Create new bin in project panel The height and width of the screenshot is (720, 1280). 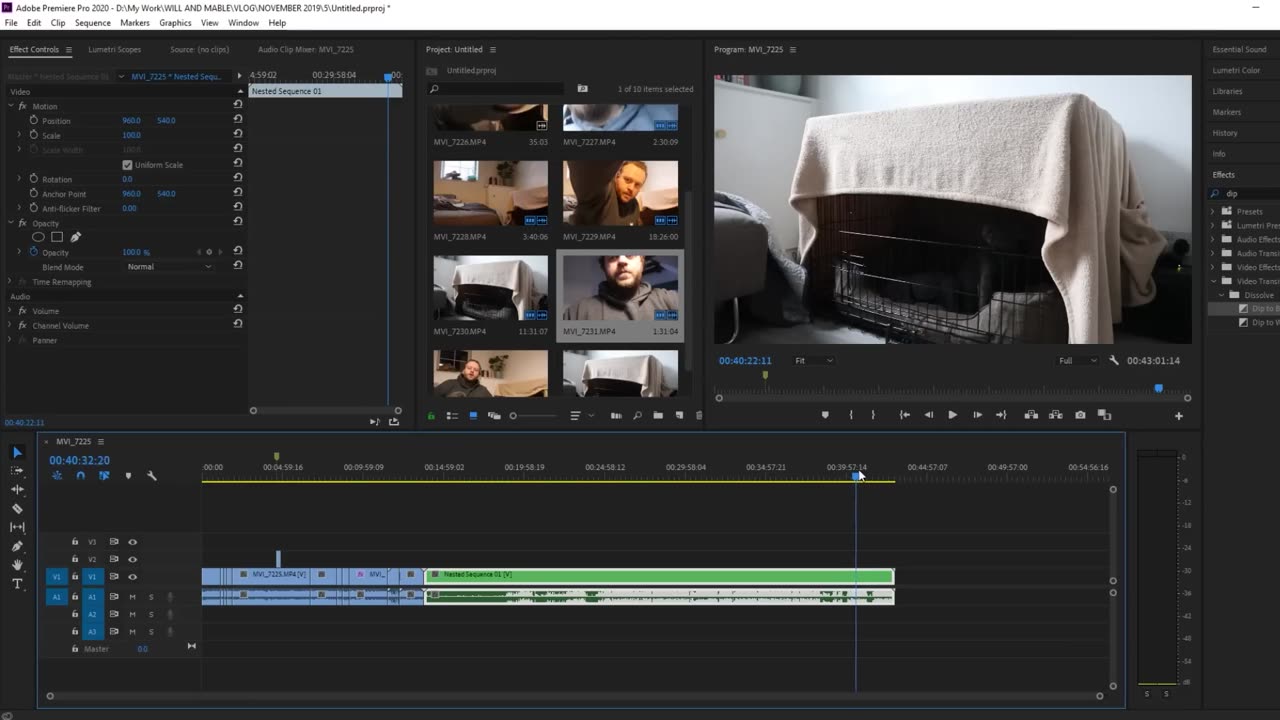coord(658,415)
